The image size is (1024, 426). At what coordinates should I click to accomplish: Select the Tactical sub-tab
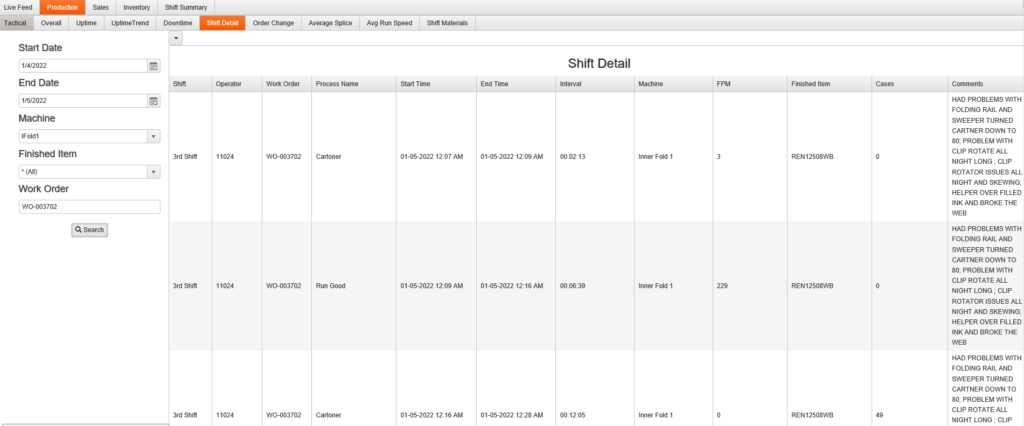point(16,23)
